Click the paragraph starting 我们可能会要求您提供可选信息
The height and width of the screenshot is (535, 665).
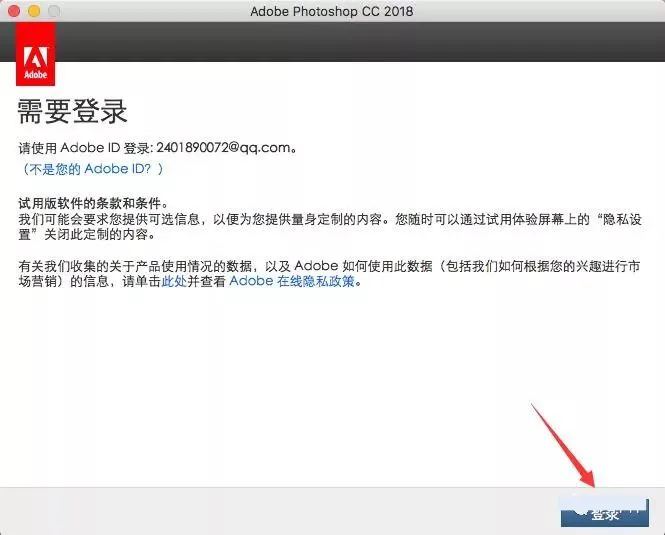pyautogui.click(x=330, y=227)
